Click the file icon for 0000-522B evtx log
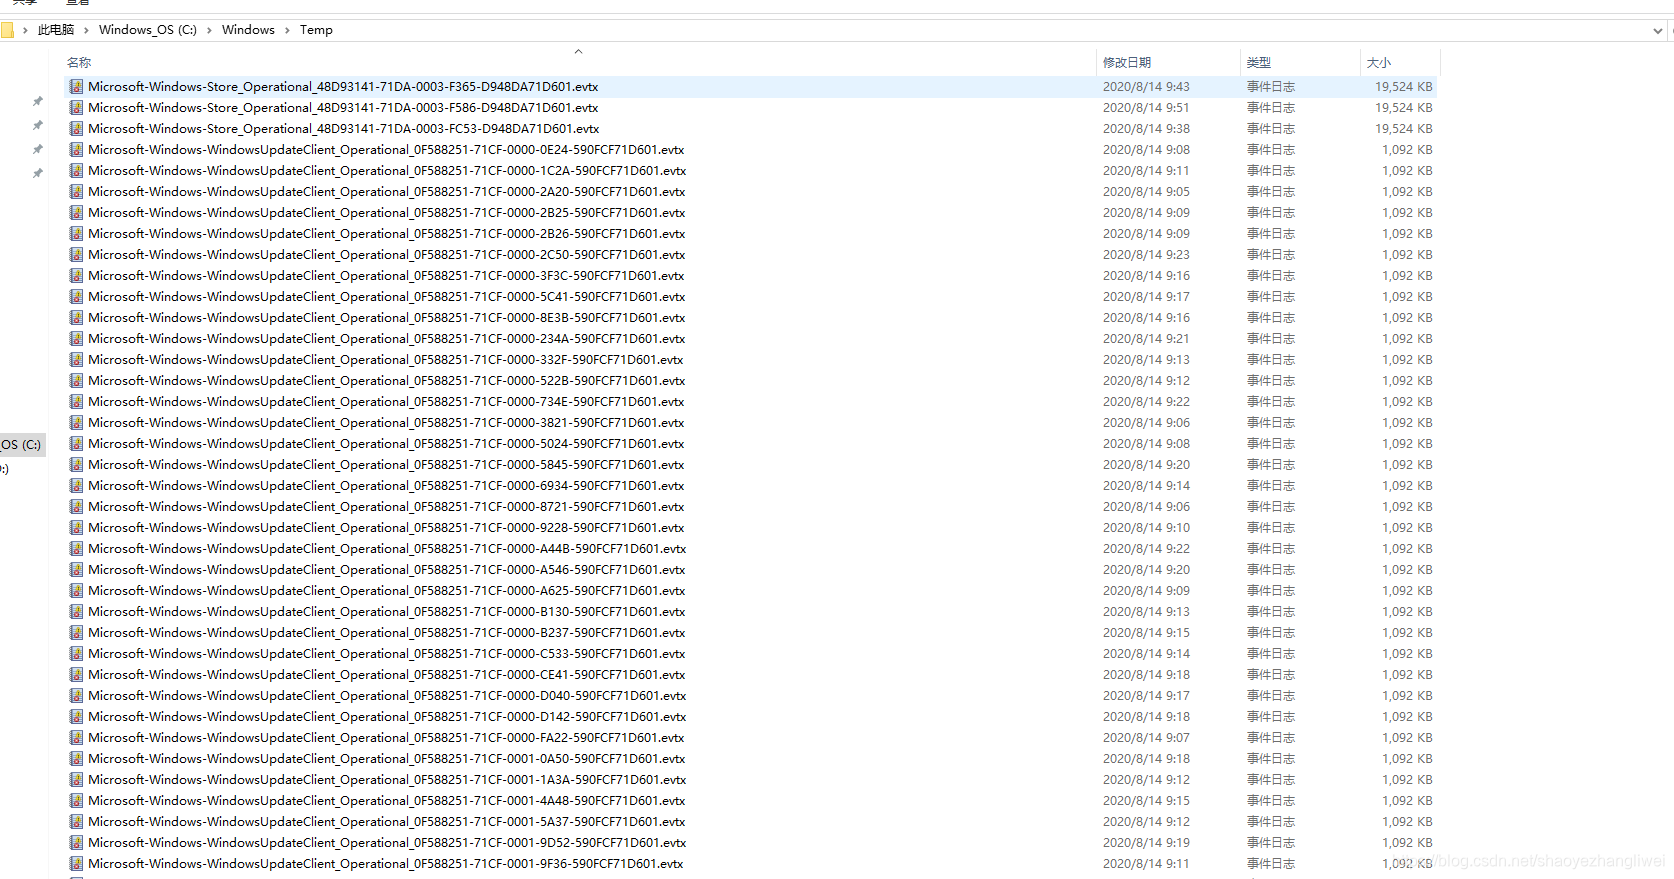1674x879 pixels. point(76,381)
